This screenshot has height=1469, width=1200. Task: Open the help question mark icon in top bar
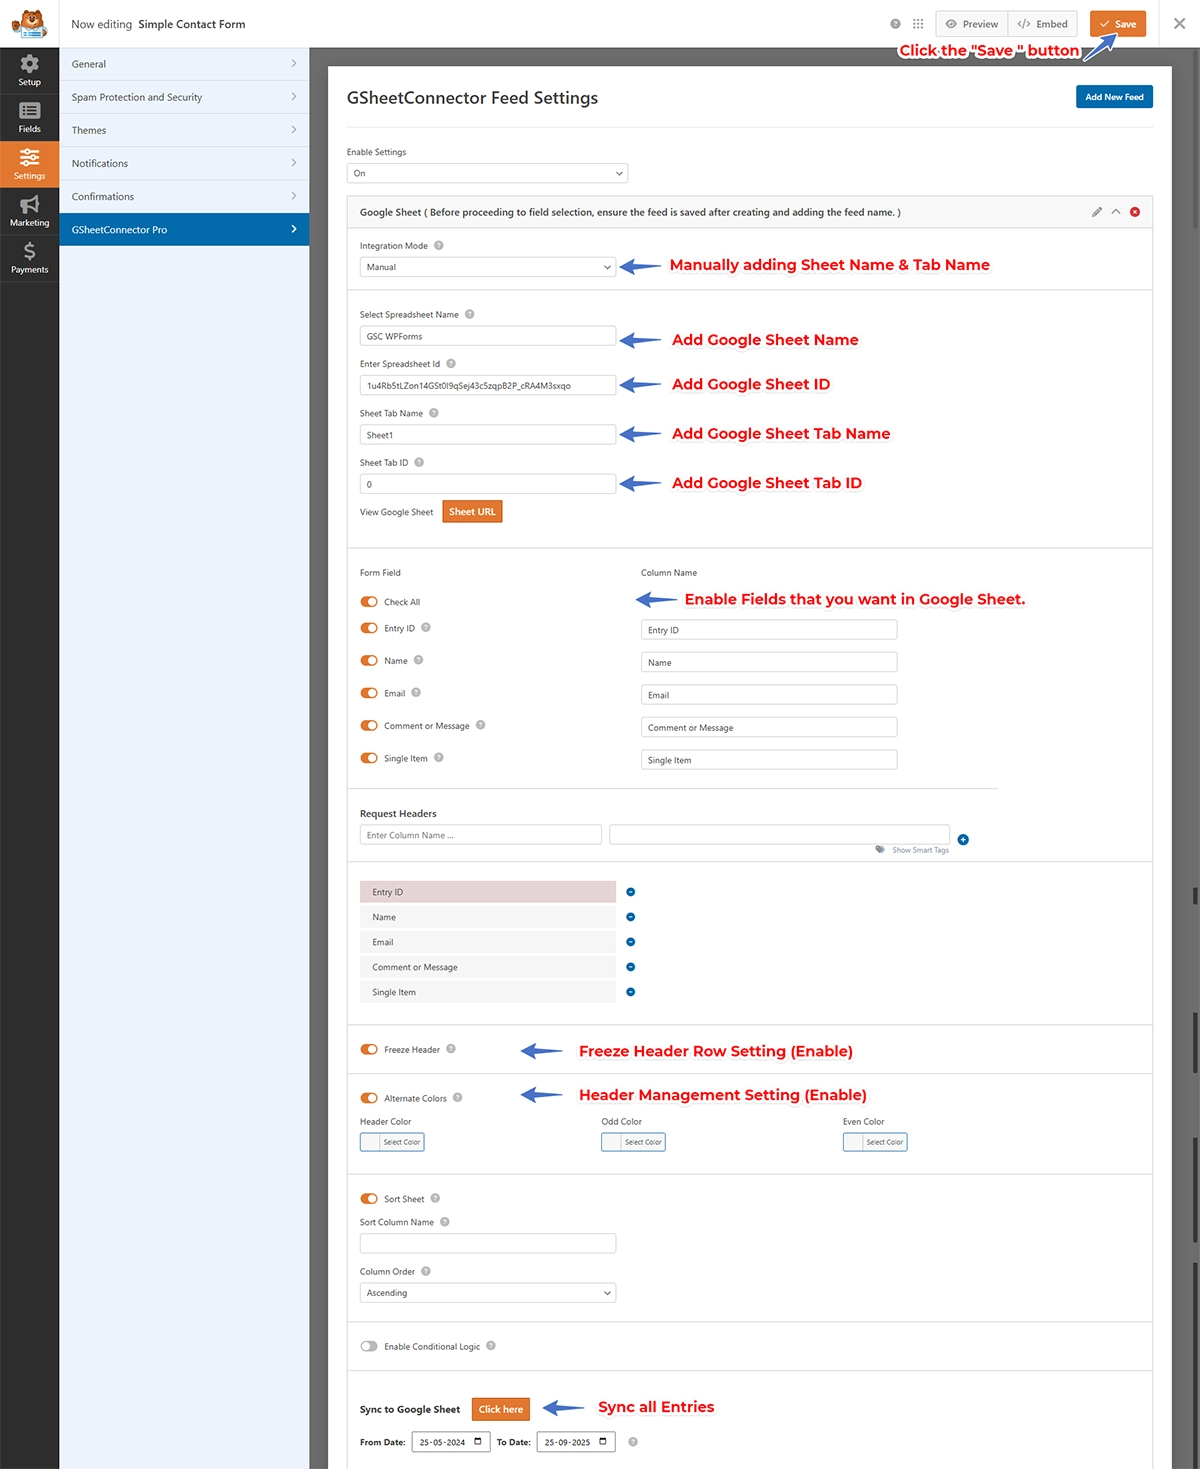pyautogui.click(x=895, y=24)
